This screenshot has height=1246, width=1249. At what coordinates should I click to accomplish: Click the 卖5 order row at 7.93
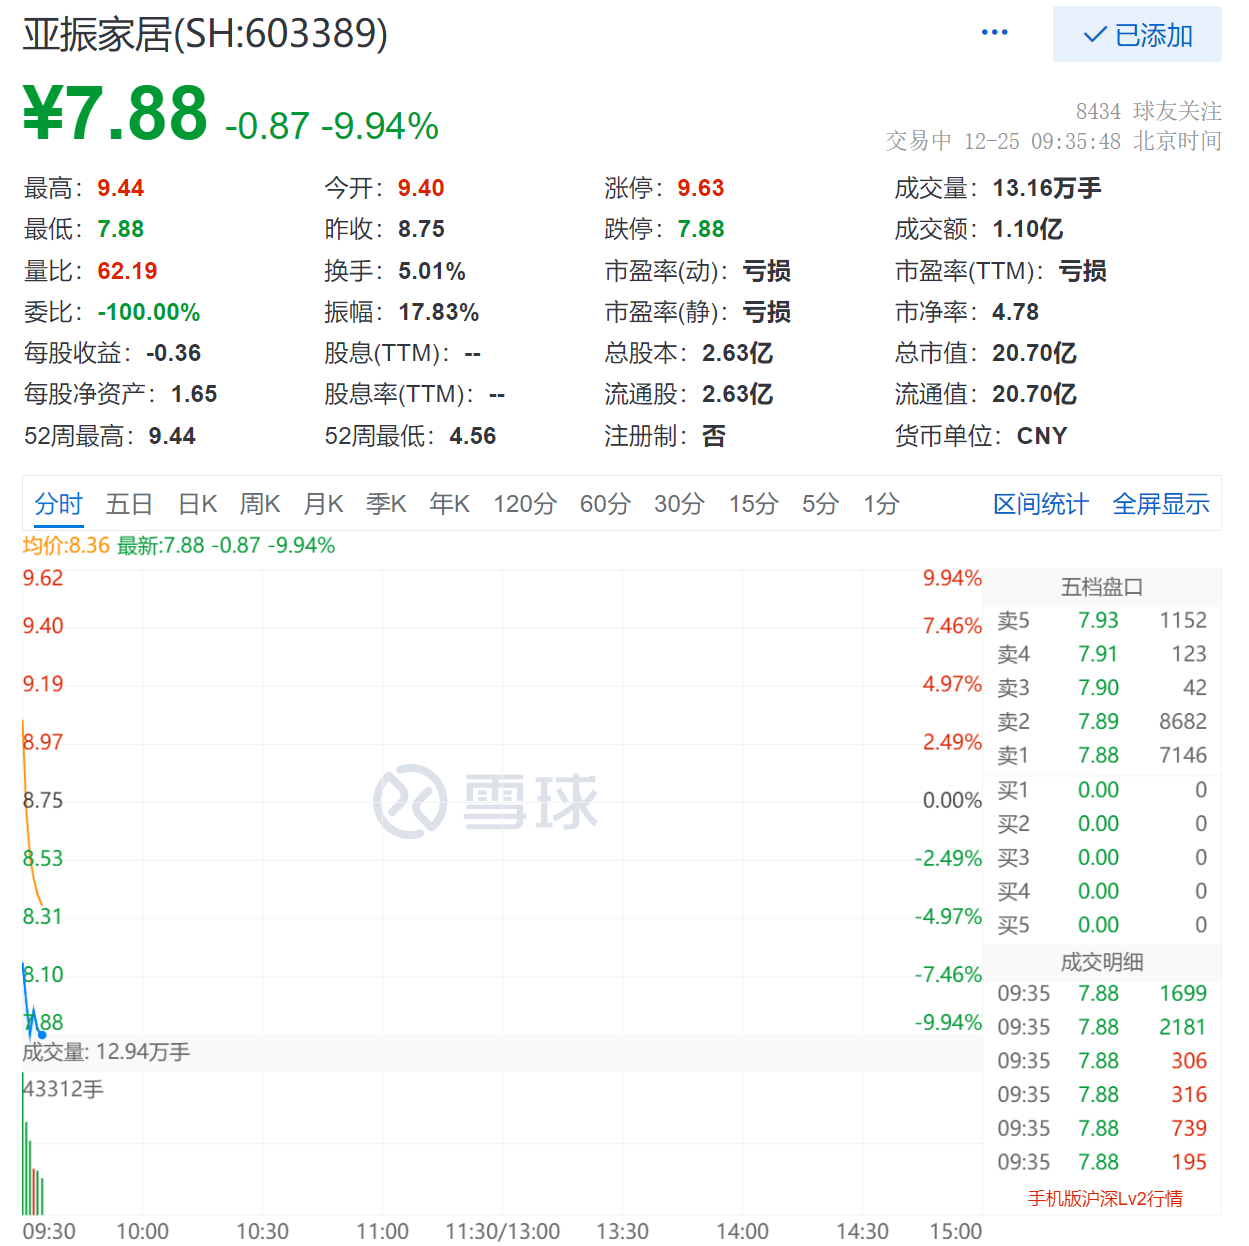coord(1102,620)
